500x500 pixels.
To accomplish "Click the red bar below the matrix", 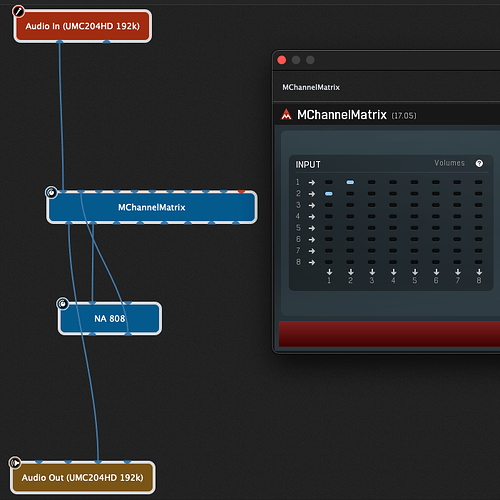I will pyautogui.click(x=389, y=334).
